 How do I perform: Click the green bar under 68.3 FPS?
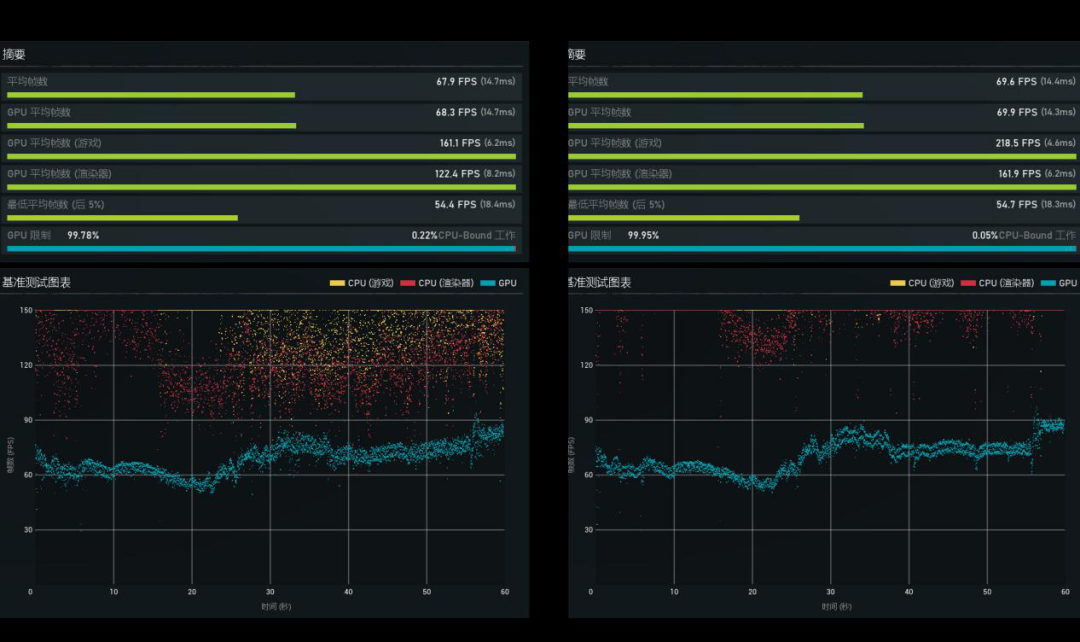152,125
